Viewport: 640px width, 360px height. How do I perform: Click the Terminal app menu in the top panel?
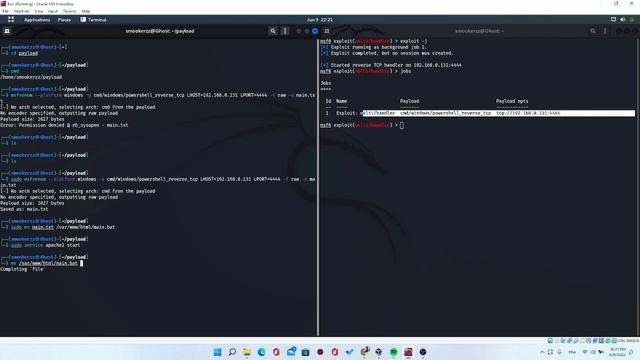(x=93, y=20)
